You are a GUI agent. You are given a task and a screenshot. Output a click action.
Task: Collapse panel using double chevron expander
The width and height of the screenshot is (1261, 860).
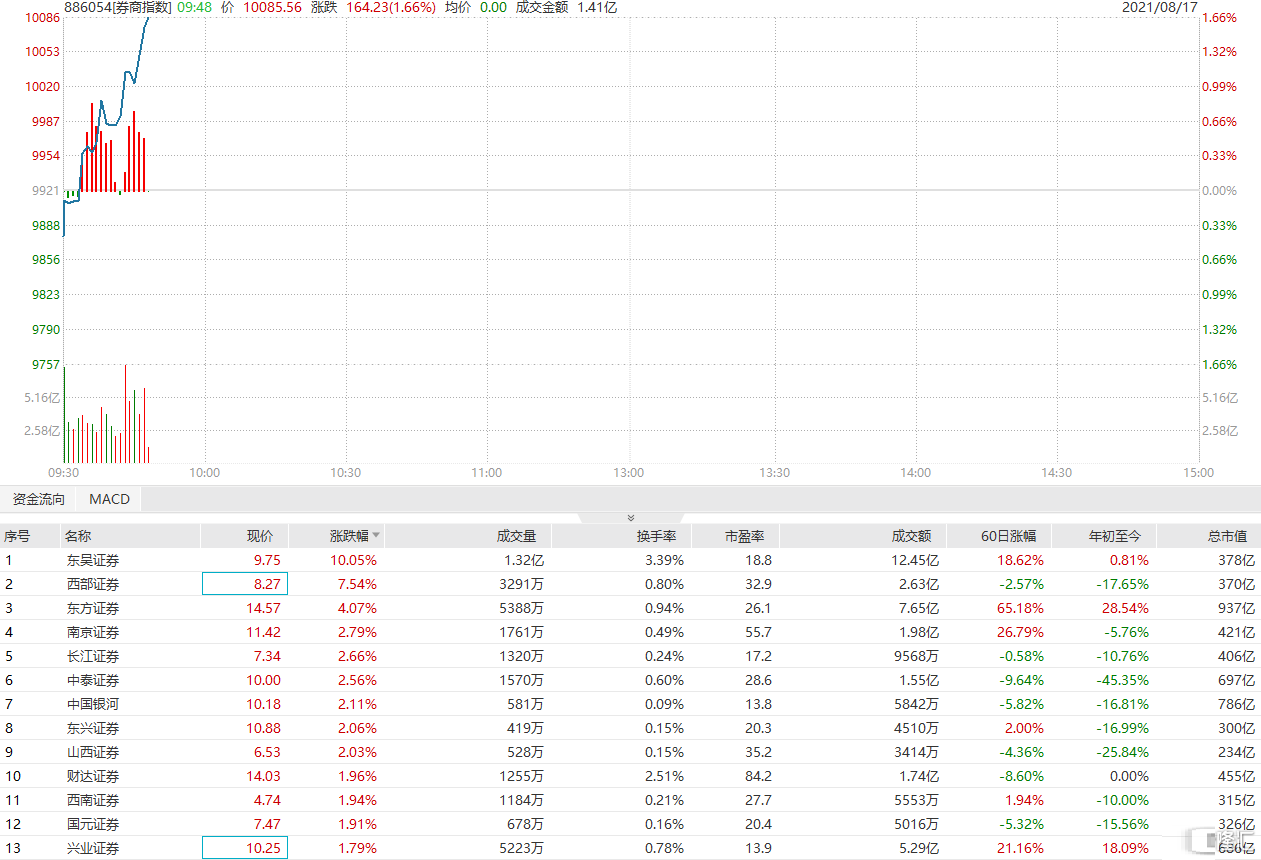[x=630, y=518]
